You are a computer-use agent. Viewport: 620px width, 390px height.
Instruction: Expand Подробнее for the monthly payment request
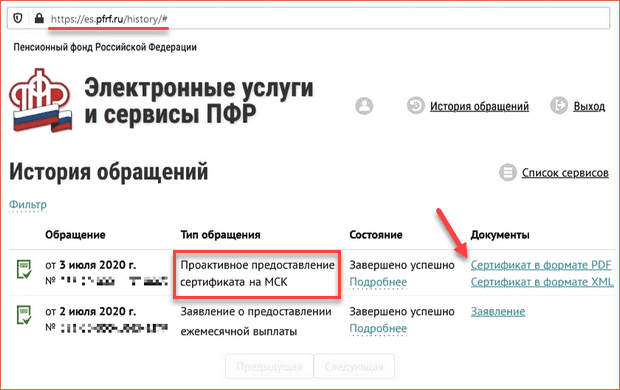click(x=378, y=328)
